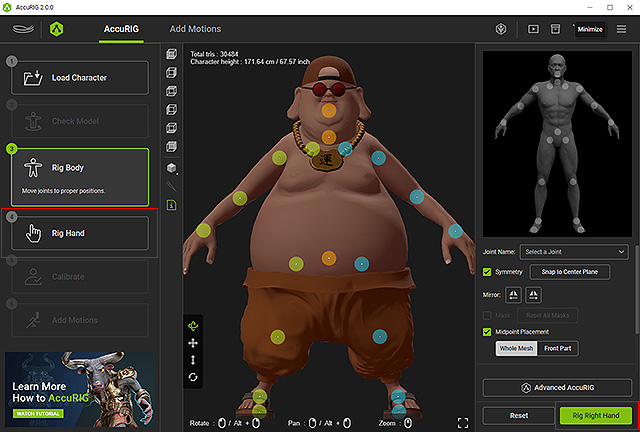The height and width of the screenshot is (432, 640).
Task: Toggle the green info overlay icon
Action: click(x=171, y=205)
